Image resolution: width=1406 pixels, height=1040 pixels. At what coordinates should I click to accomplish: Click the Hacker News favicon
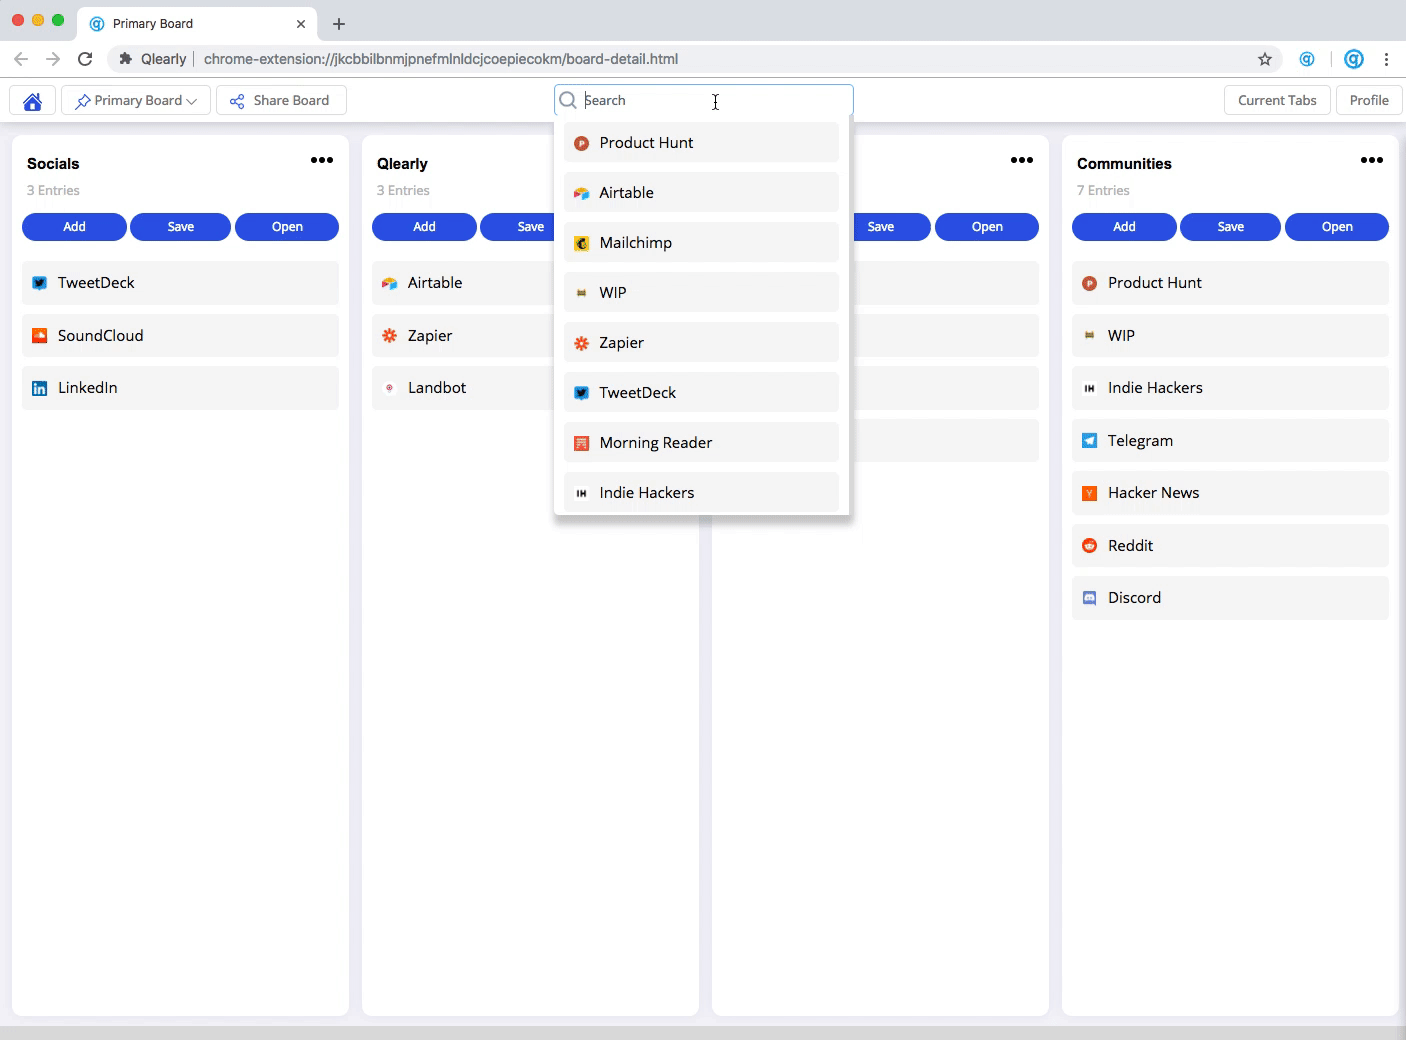tap(1090, 493)
